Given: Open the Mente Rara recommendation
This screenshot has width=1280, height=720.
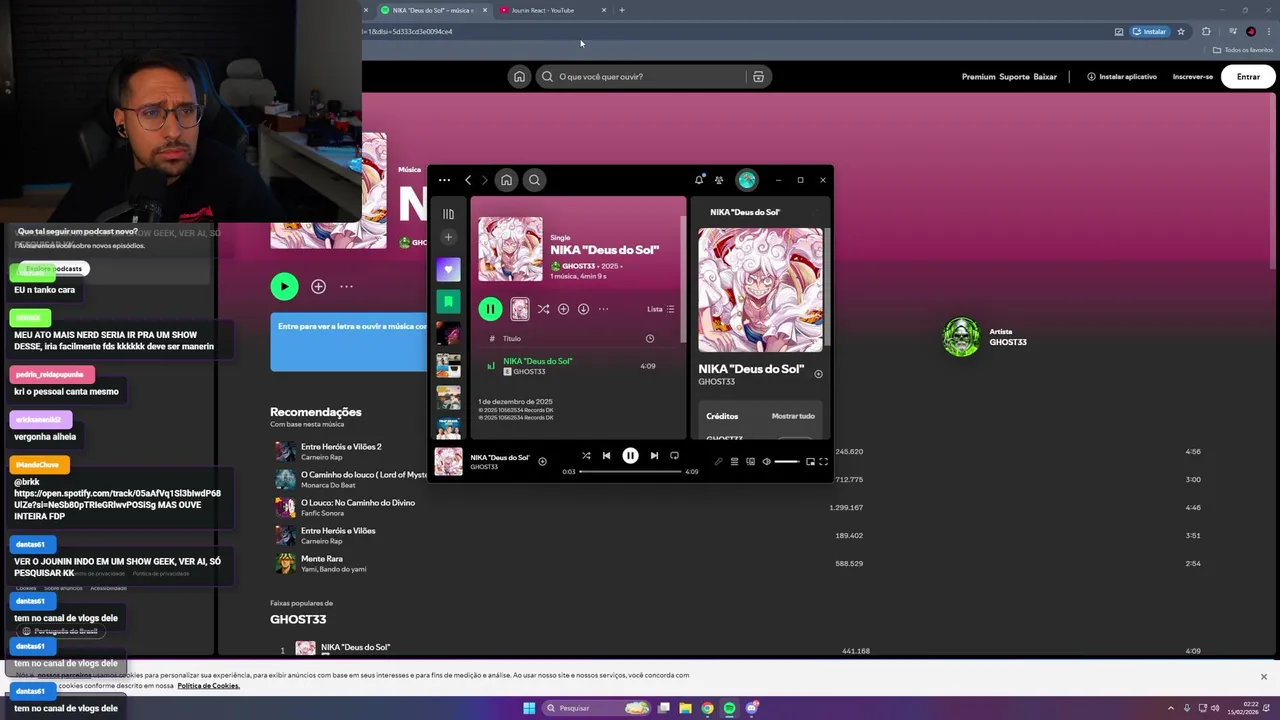Looking at the screenshot, I should [x=322, y=558].
